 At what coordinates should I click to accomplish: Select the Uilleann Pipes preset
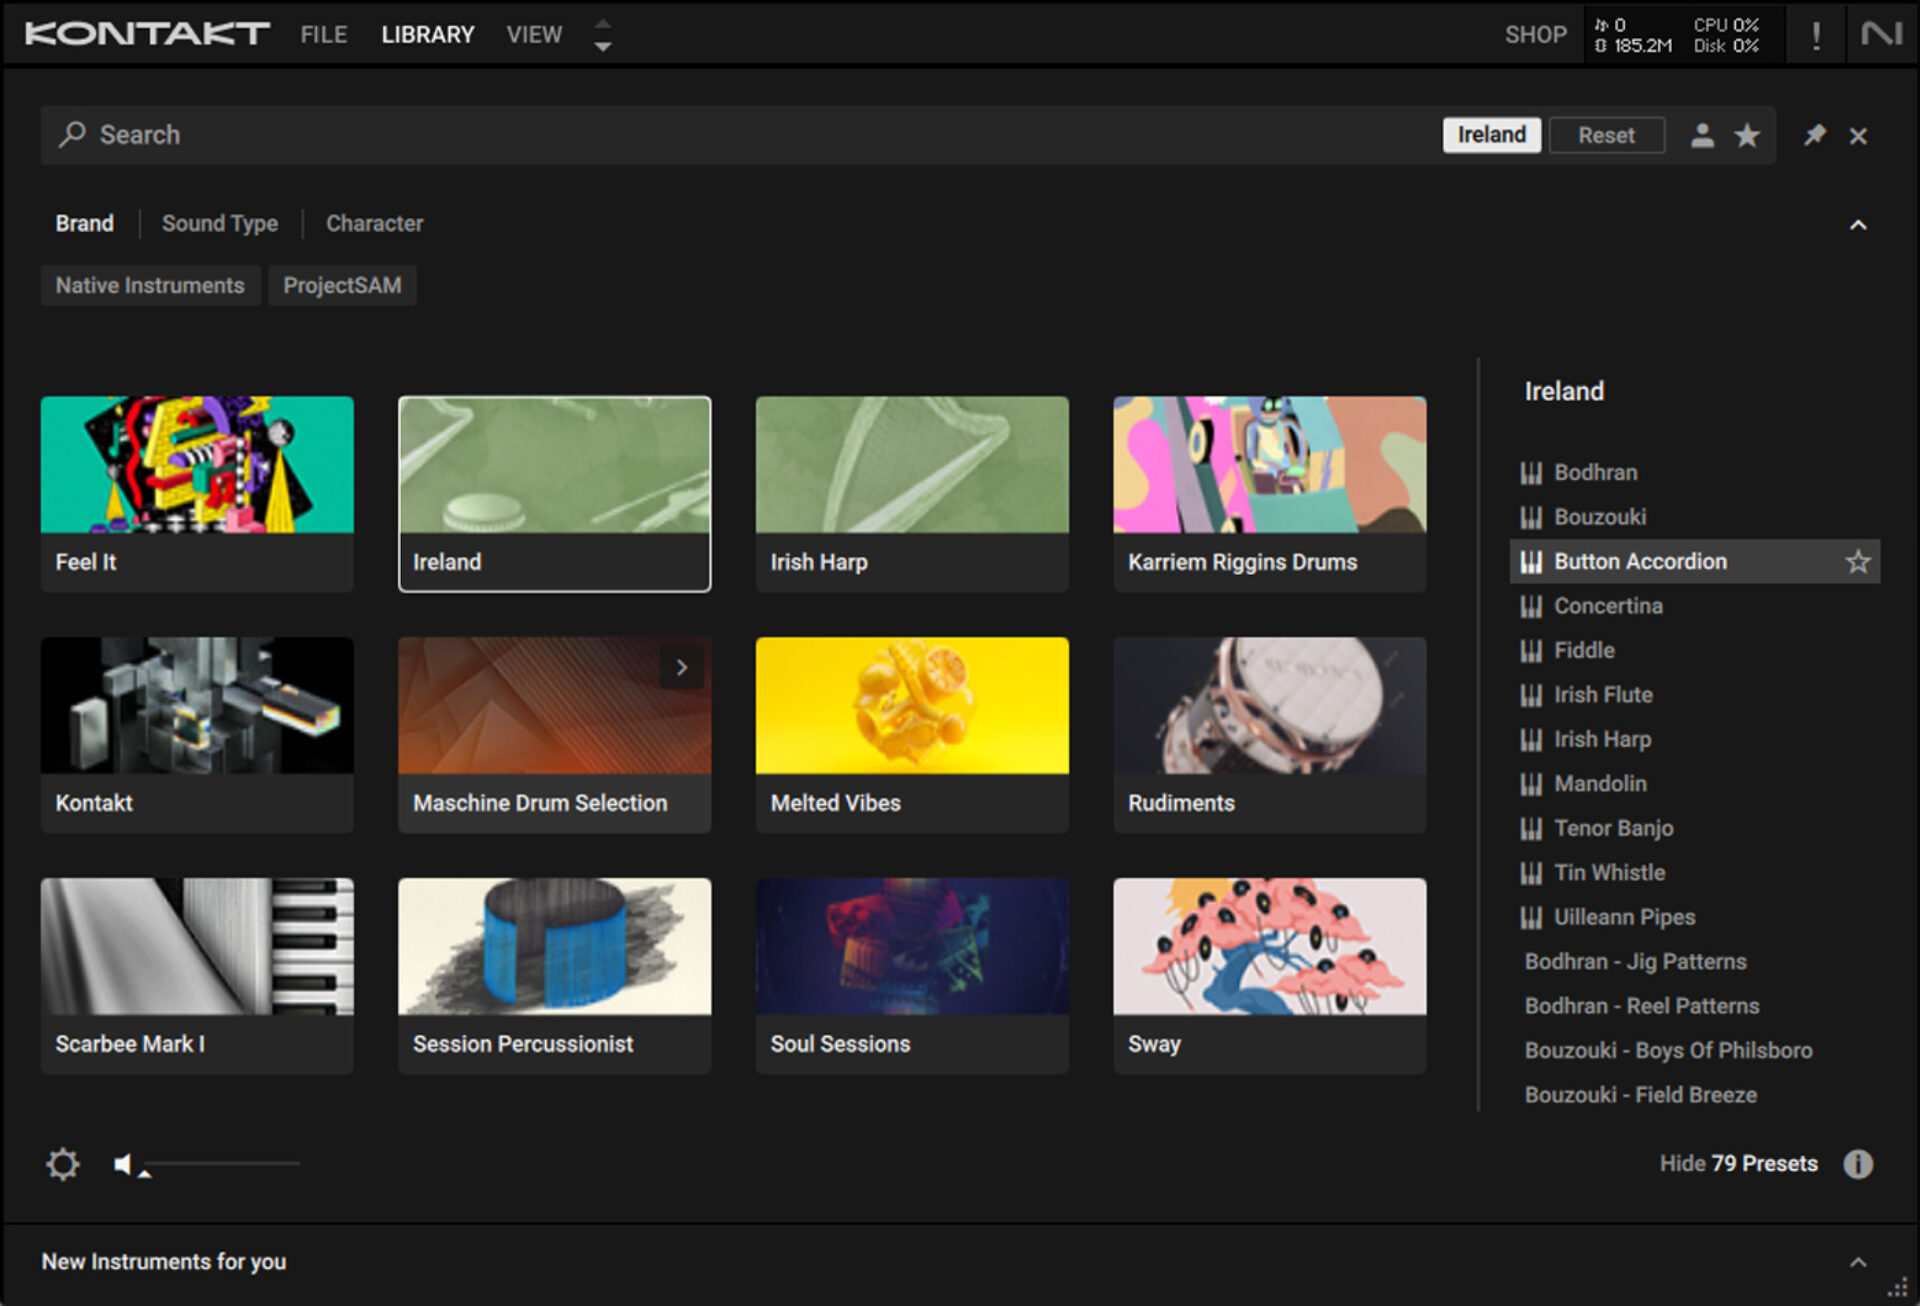[1624, 917]
